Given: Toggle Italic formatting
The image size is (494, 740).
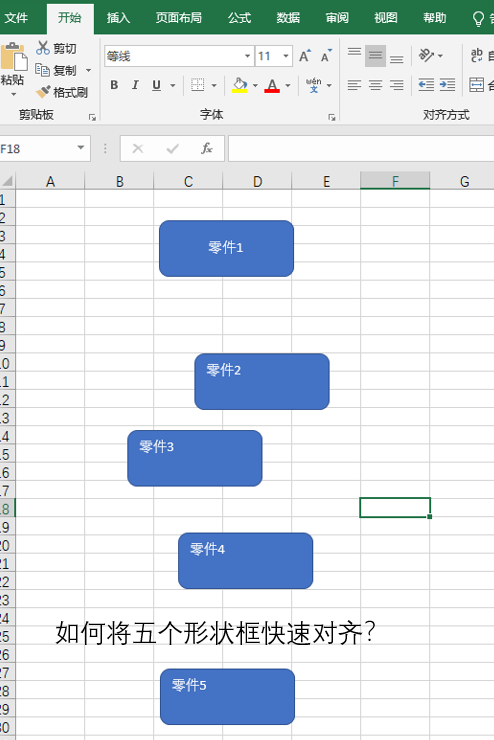Looking at the screenshot, I should coord(135,85).
